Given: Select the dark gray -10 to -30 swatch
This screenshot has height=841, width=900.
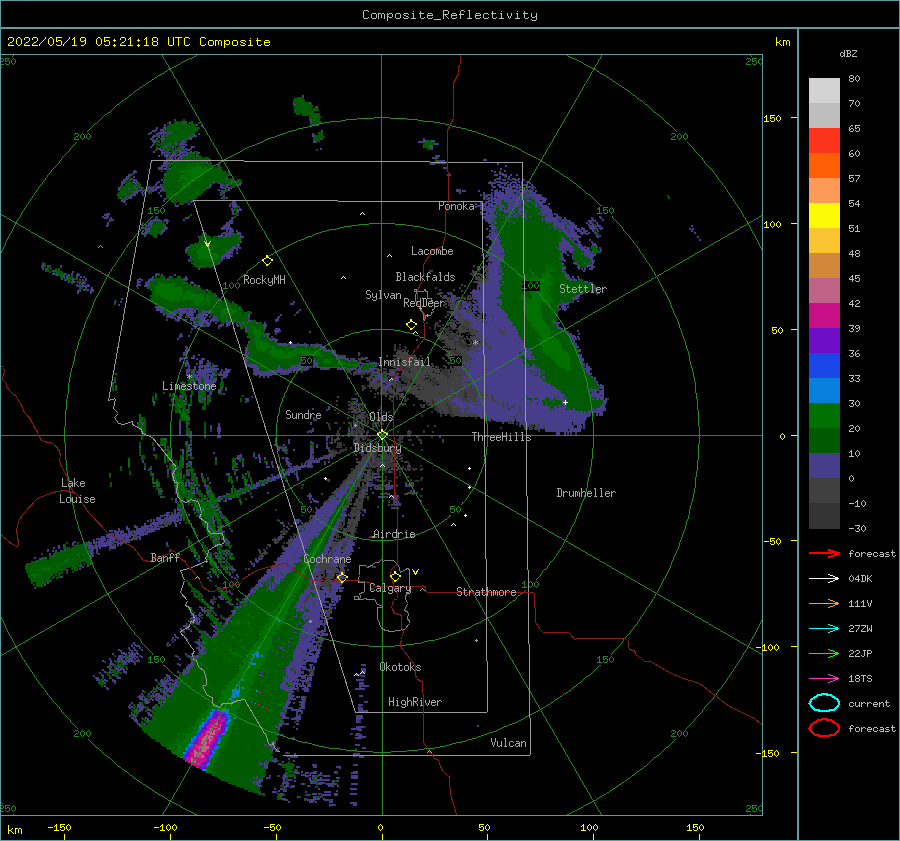Looking at the screenshot, I should click(x=824, y=516).
